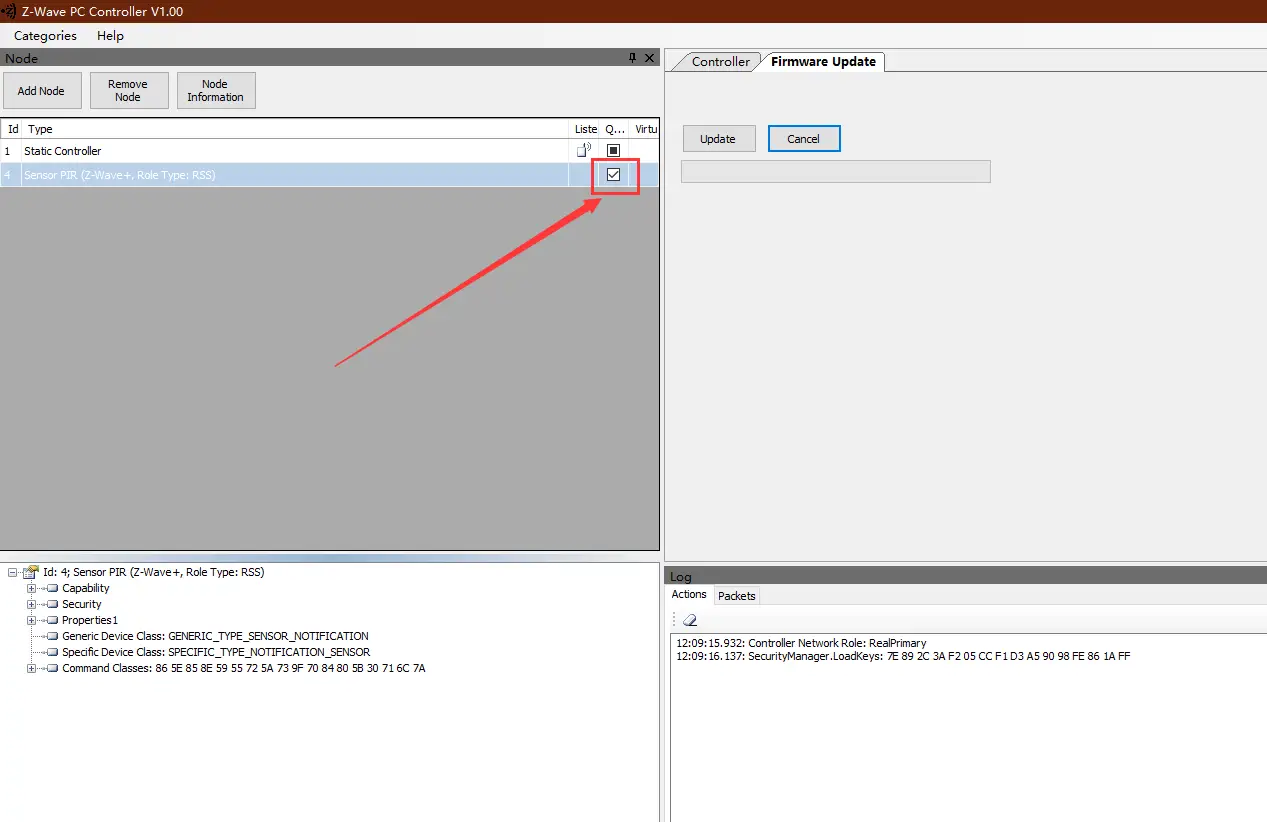This screenshot has width=1267, height=822.
Task: Click the Add Node button
Action: click(x=41, y=91)
